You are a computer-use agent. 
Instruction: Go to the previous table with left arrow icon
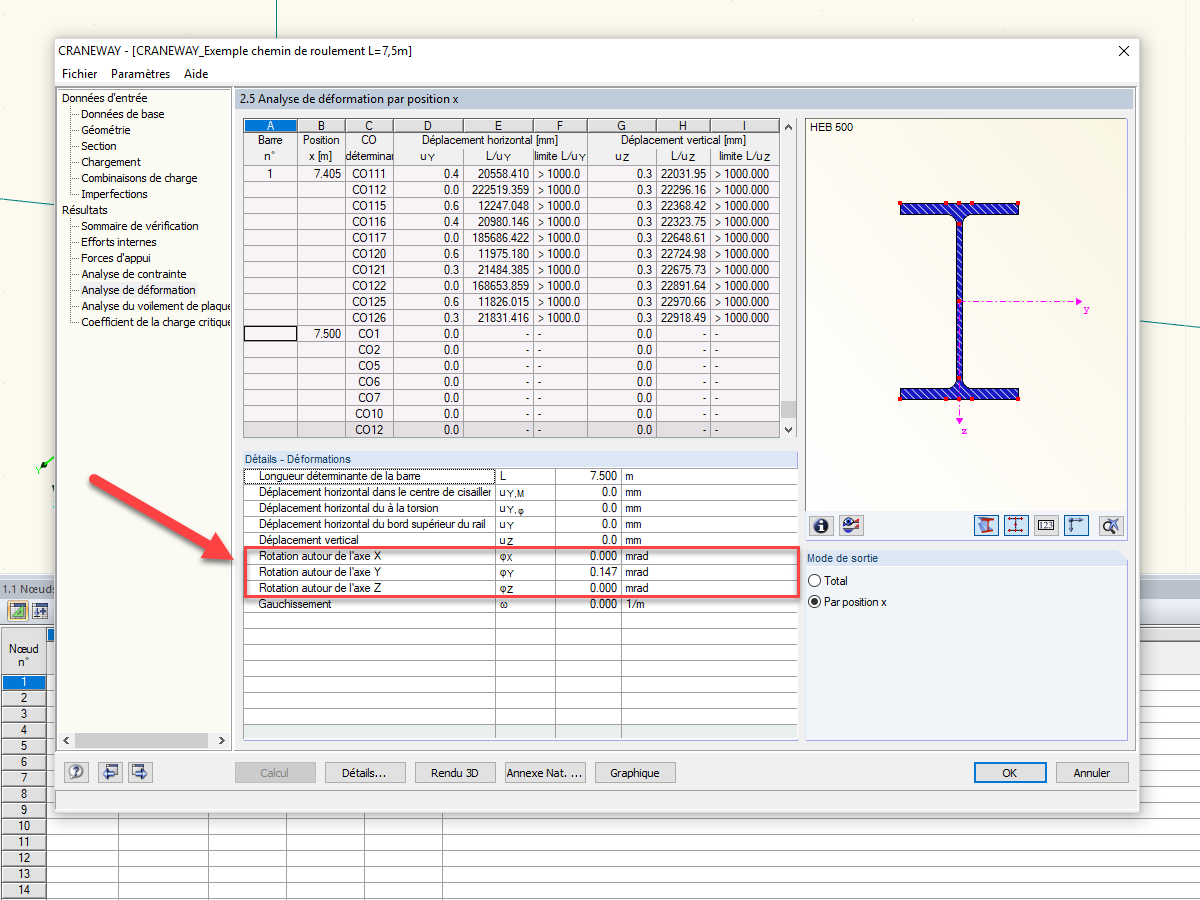pos(110,772)
